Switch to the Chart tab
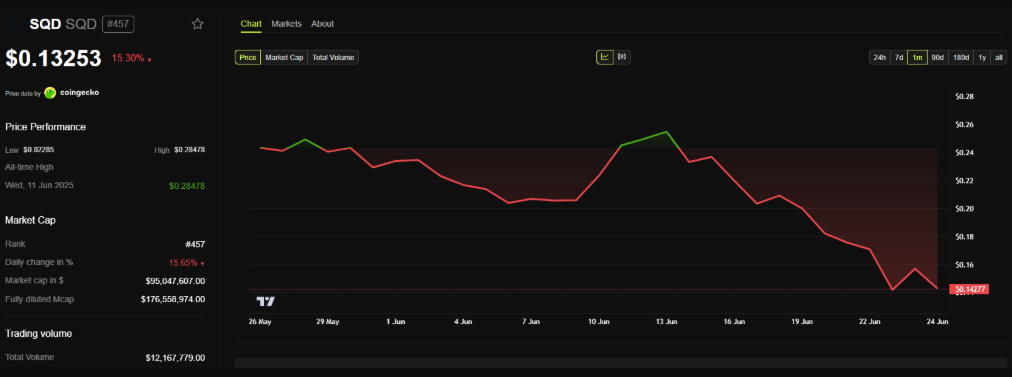This screenshot has width=1012, height=377. point(251,24)
